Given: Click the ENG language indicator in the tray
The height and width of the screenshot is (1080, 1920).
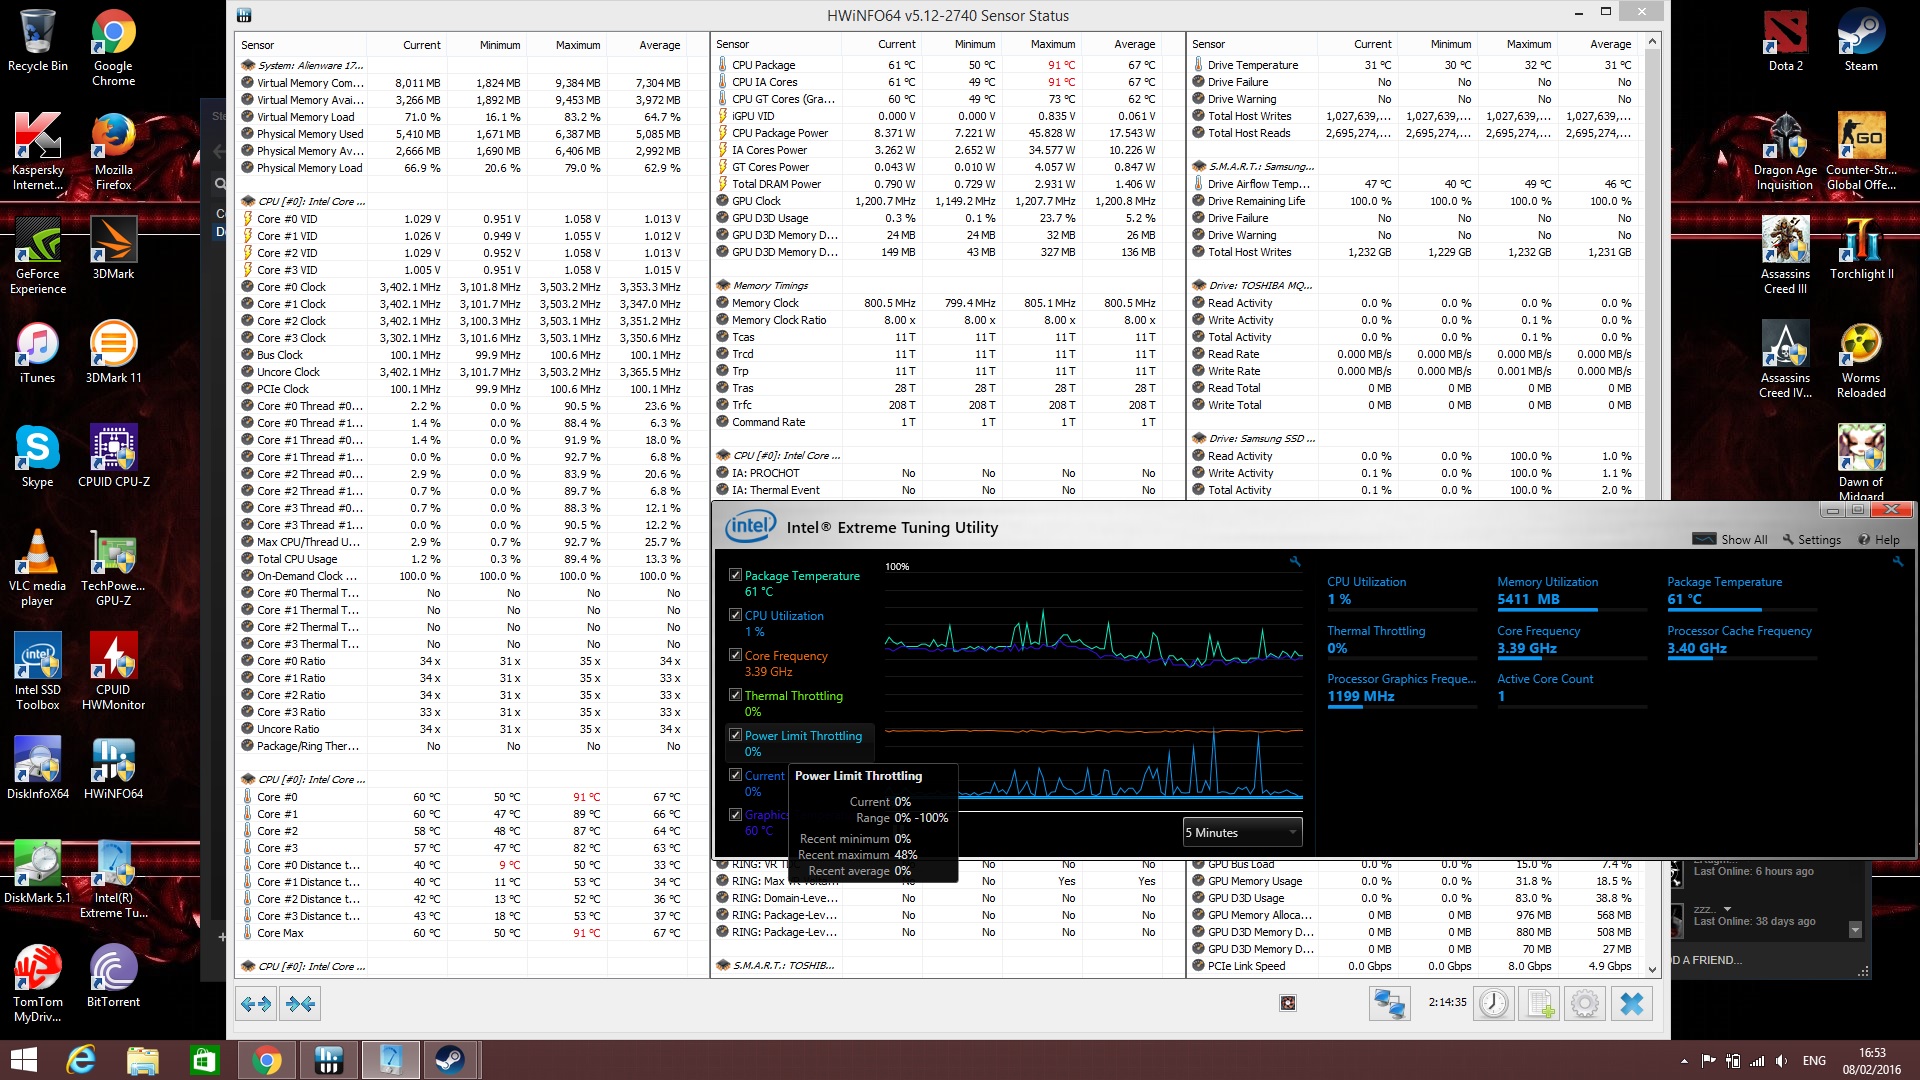Looking at the screenshot, I should 1814,1061.
